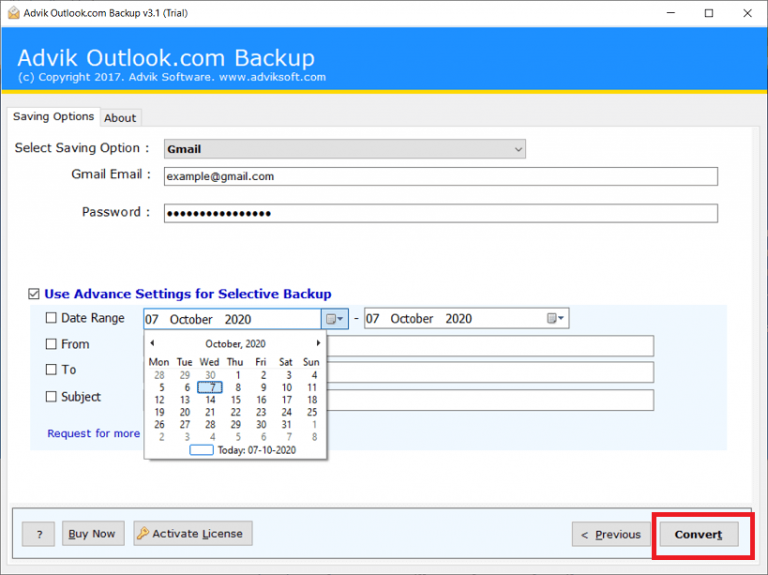Maximize the Advik Backup window
768x575 pixels.
(709, 13)
